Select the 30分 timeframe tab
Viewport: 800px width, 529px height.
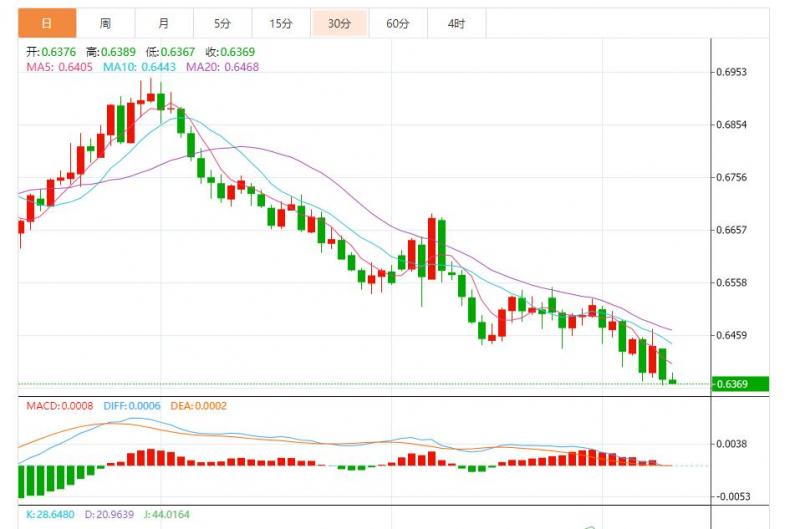(339, 23)
